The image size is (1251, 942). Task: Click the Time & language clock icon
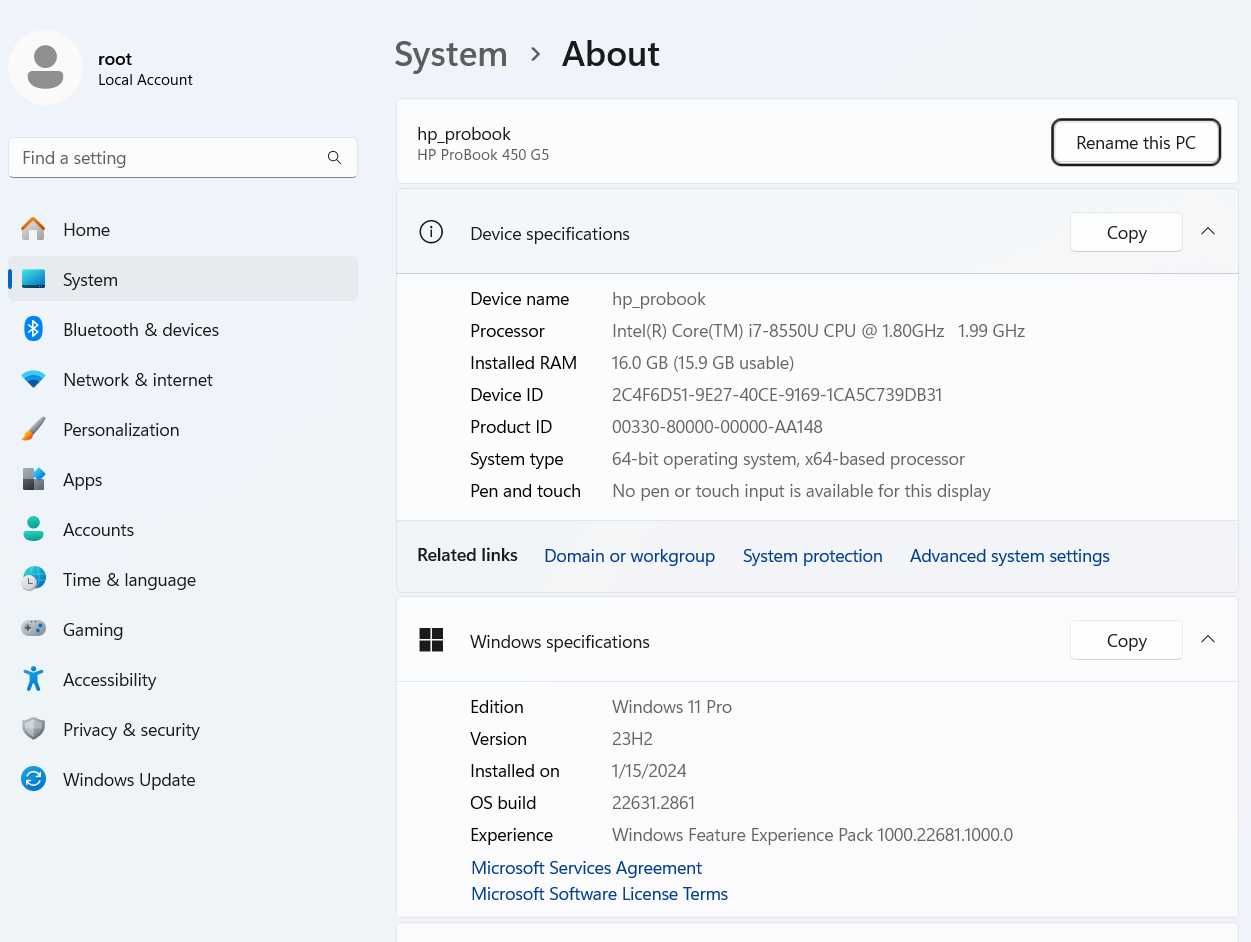pyautogui.click(x=34, y=579)
